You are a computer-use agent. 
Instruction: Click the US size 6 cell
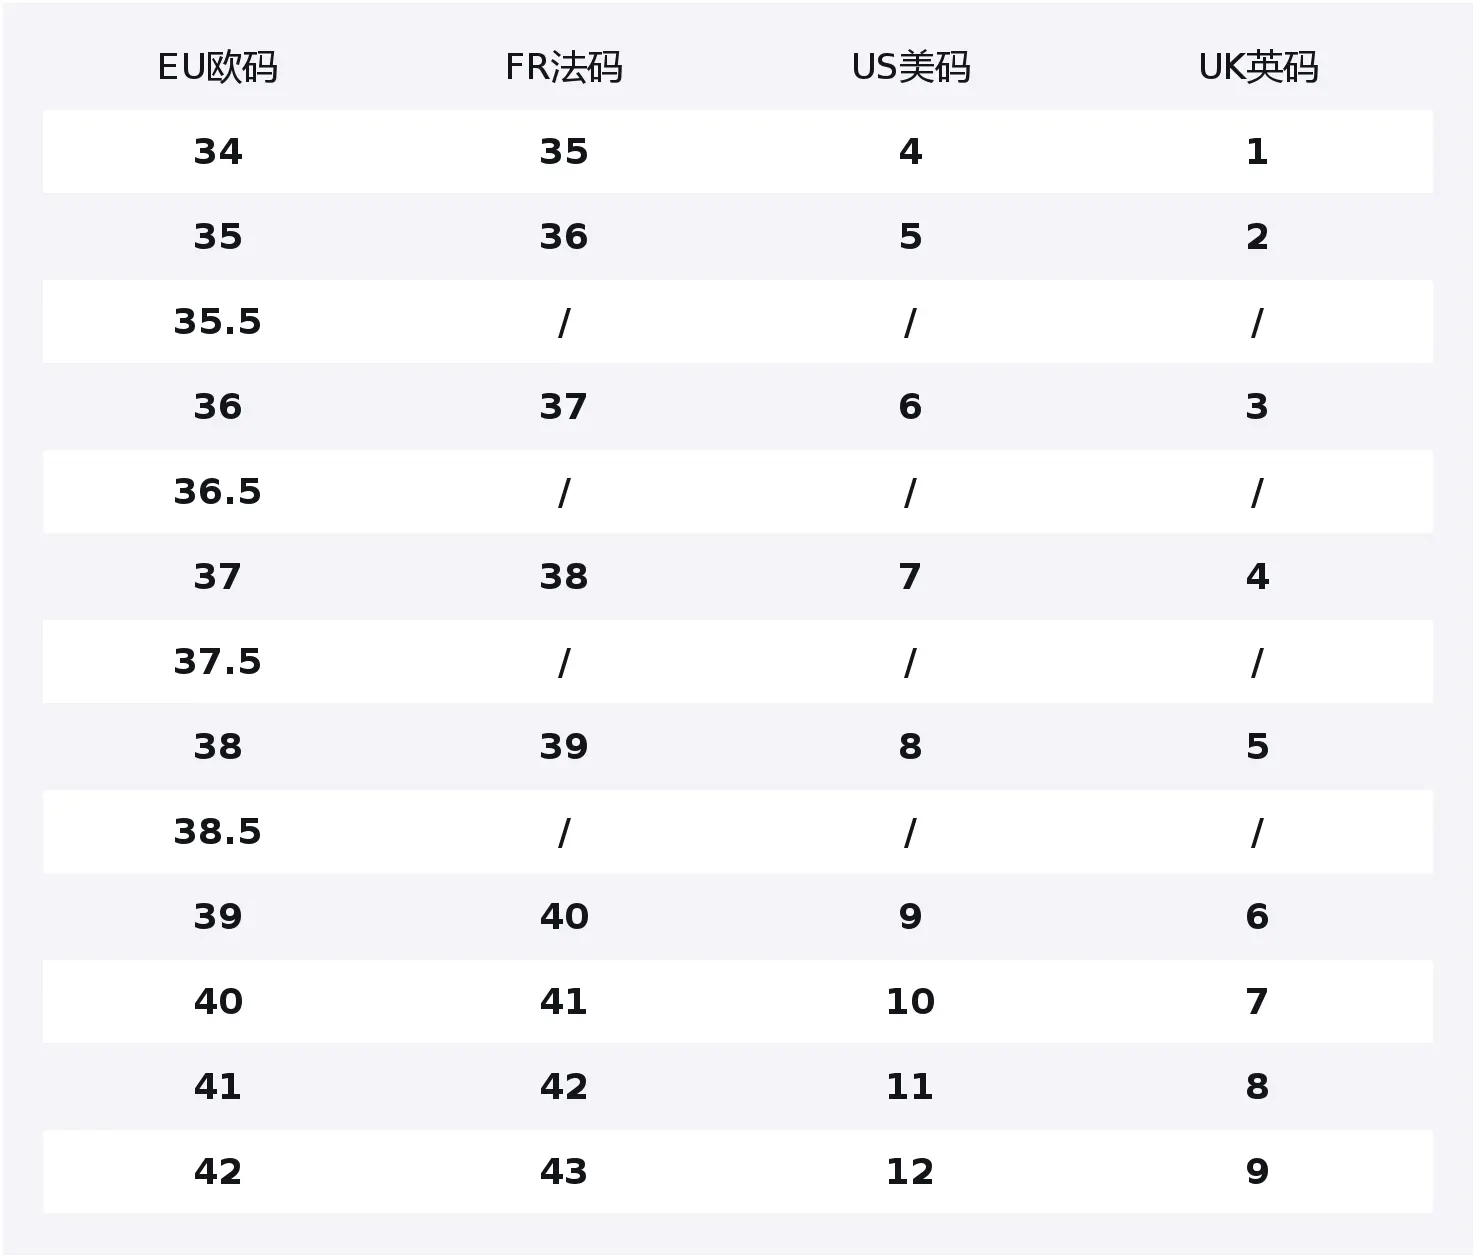[x=910, y=407]
